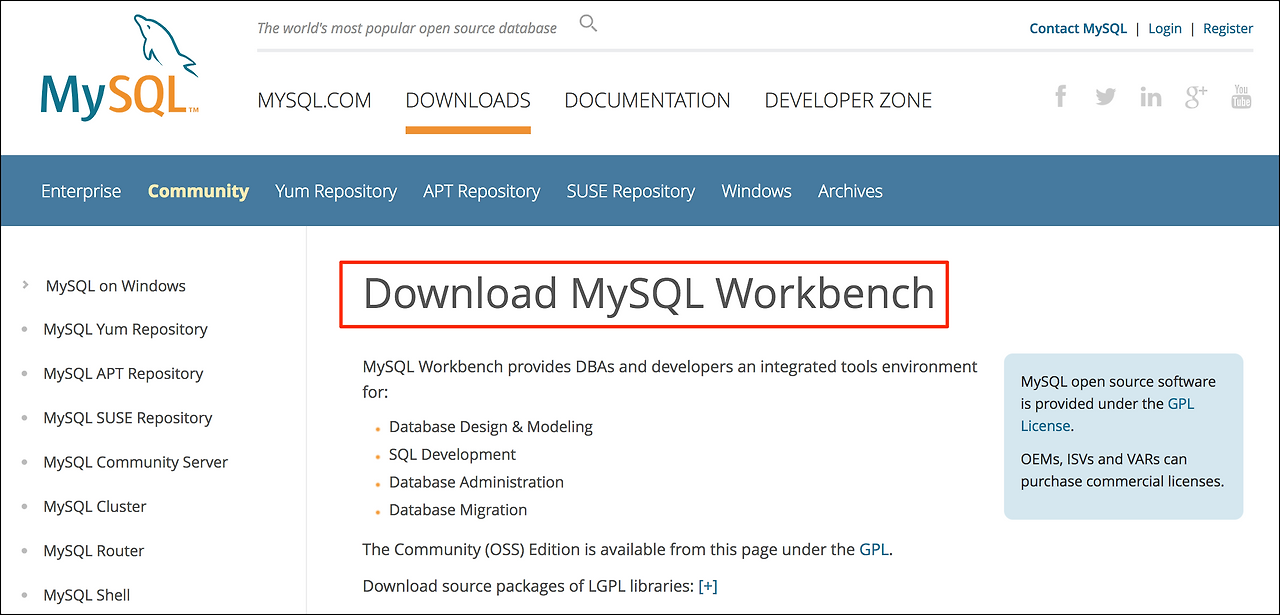Screen dimensions: 1280x615
Task: Click the Register link
Action: [1228, 28]
